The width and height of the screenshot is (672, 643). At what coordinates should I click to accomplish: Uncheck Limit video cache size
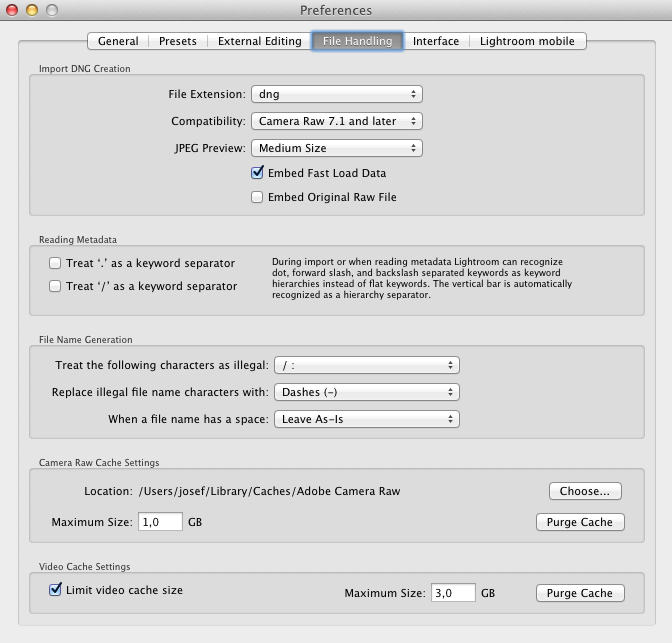point(56,590)
